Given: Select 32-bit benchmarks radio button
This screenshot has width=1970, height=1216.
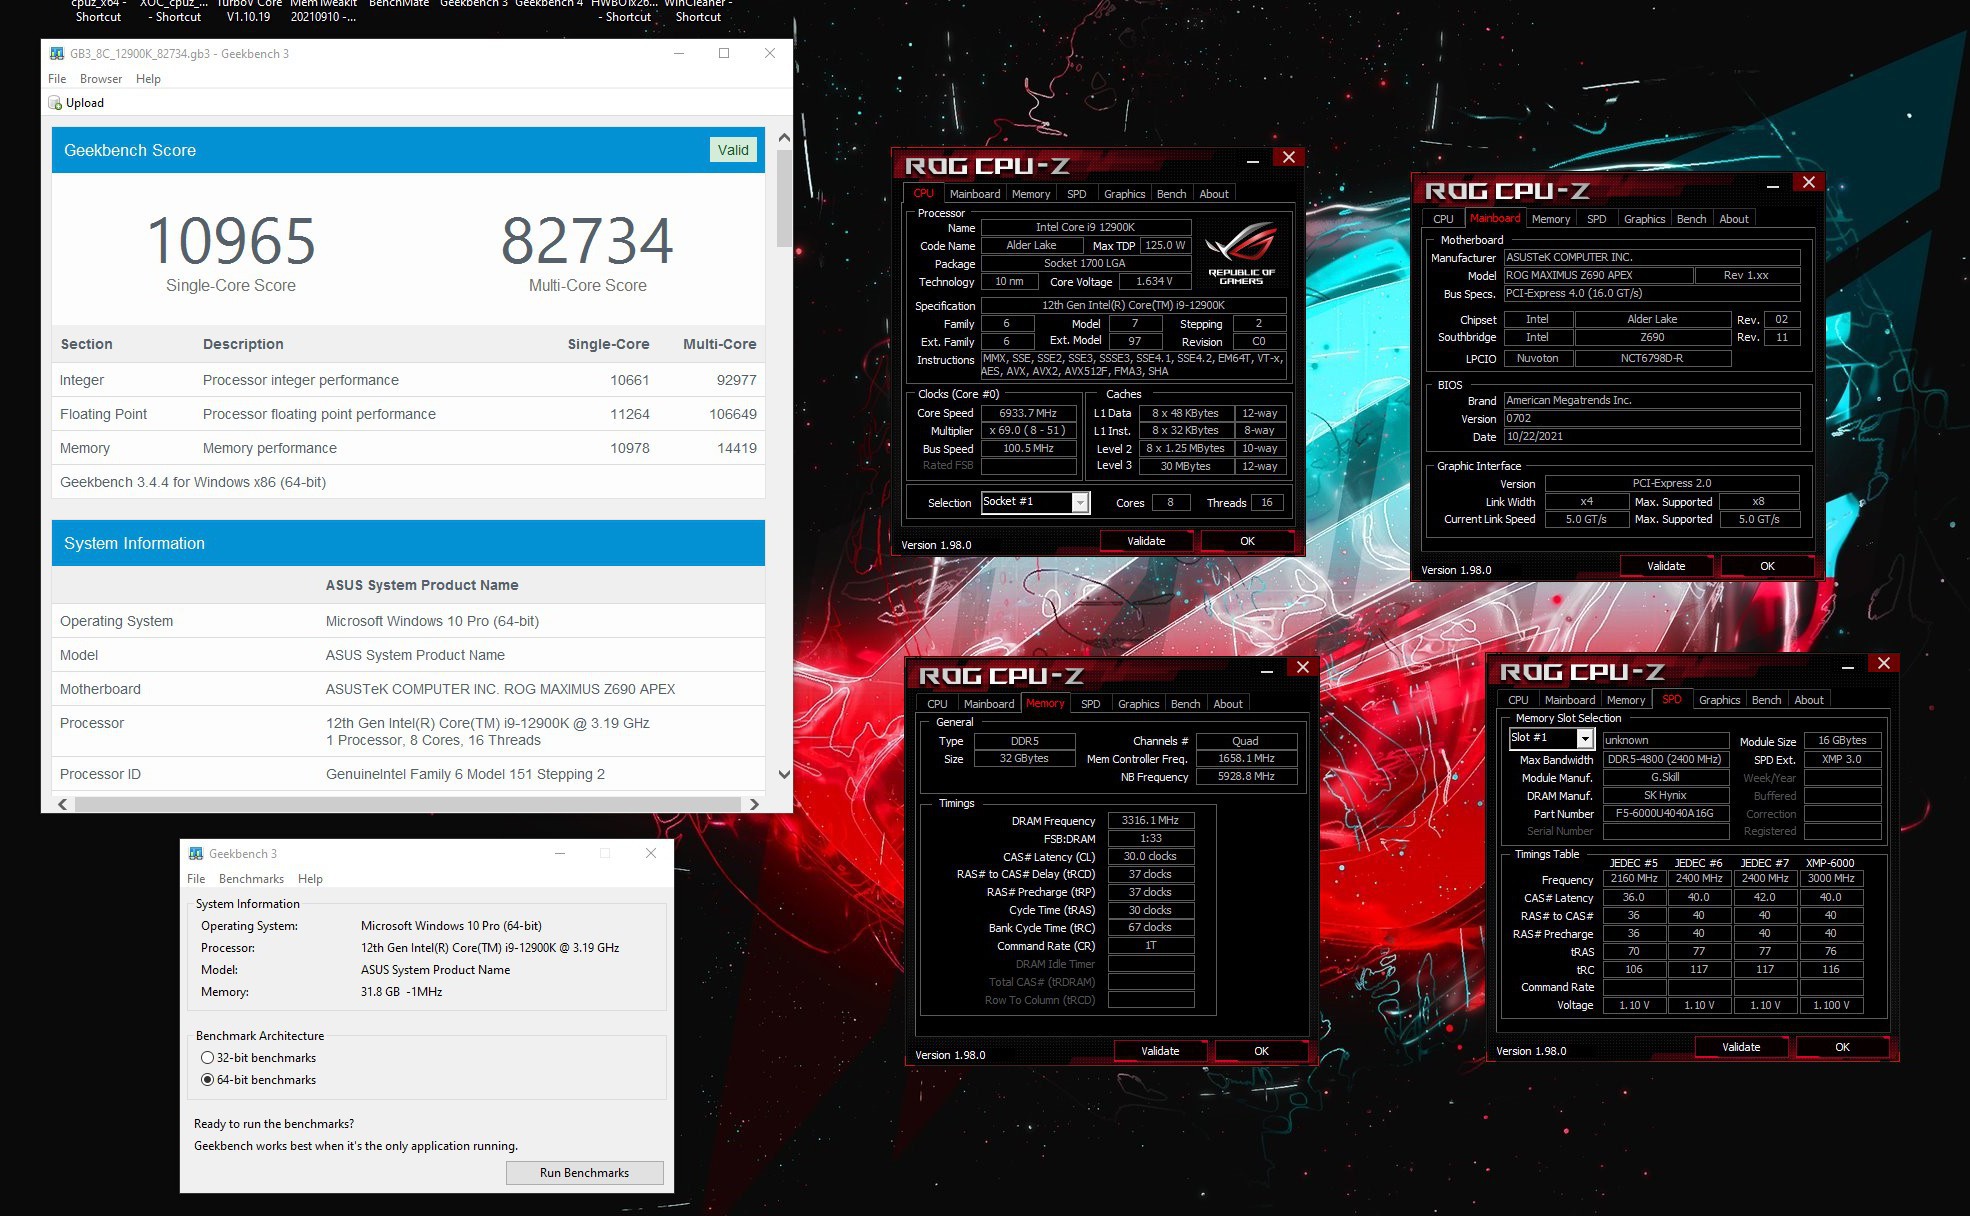Looking at the screenshot, I should (x=208, y=1057).
